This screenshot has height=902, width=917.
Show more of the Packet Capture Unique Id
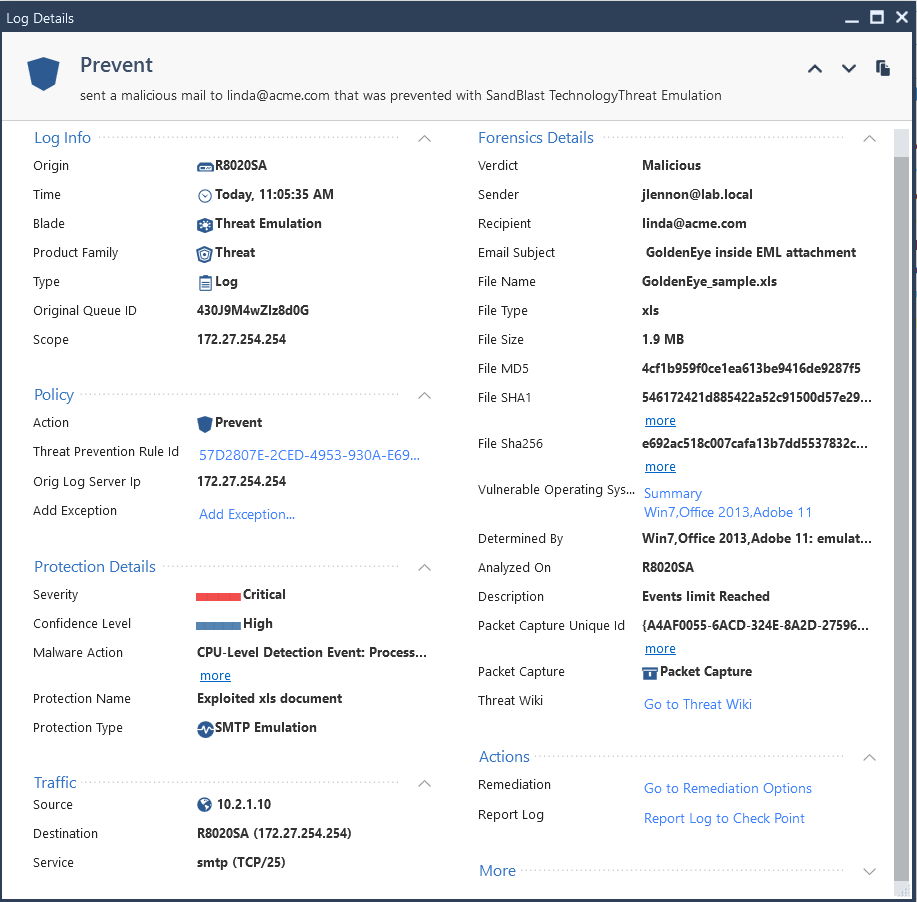tap(660, 649)
